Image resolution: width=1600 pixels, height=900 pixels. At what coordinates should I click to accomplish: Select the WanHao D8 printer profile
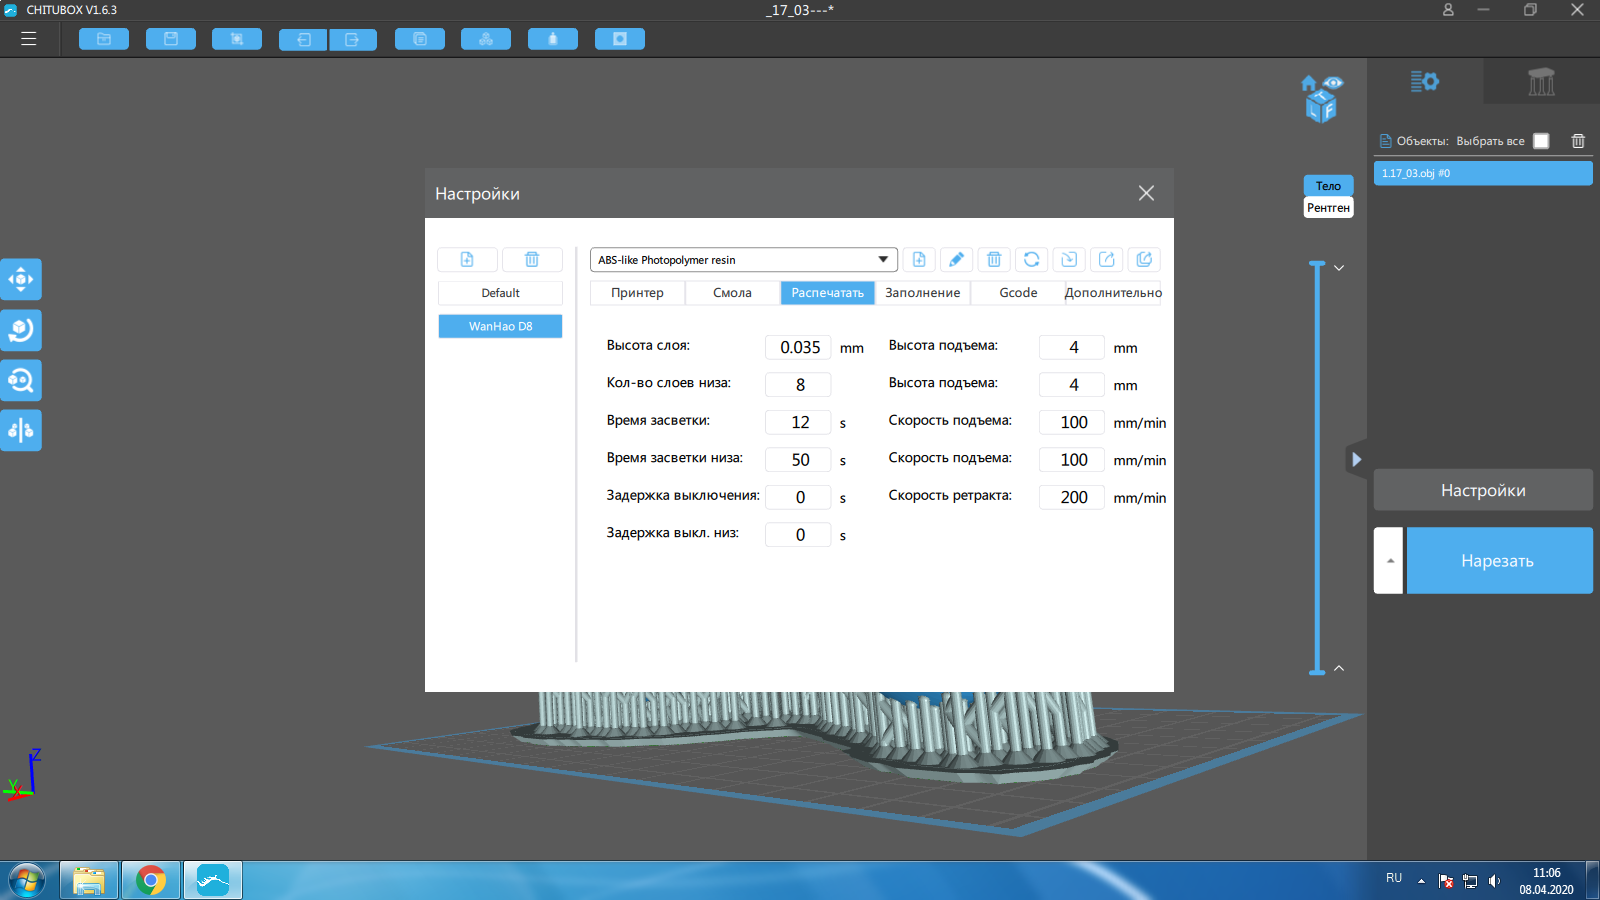pos(500,326)
